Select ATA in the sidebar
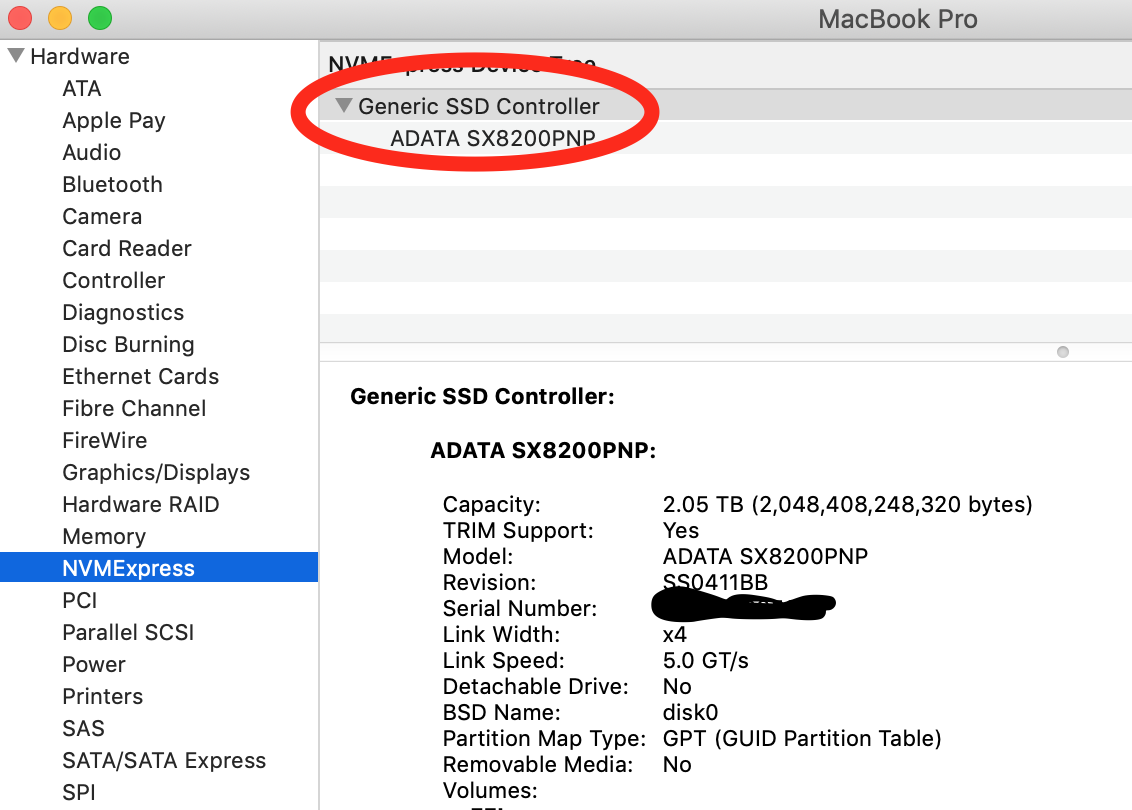 pos(82,88)
